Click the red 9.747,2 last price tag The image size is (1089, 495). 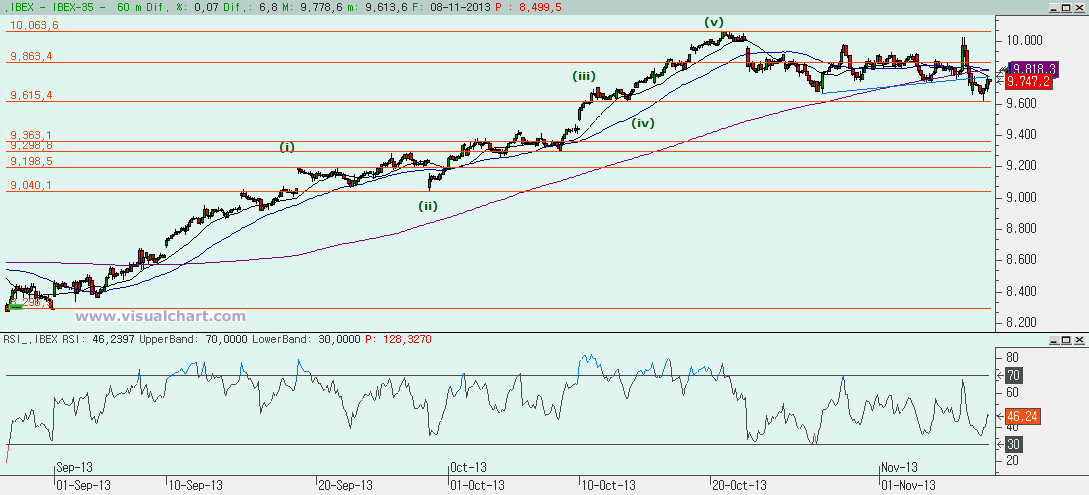click(x=1028, y=82)
